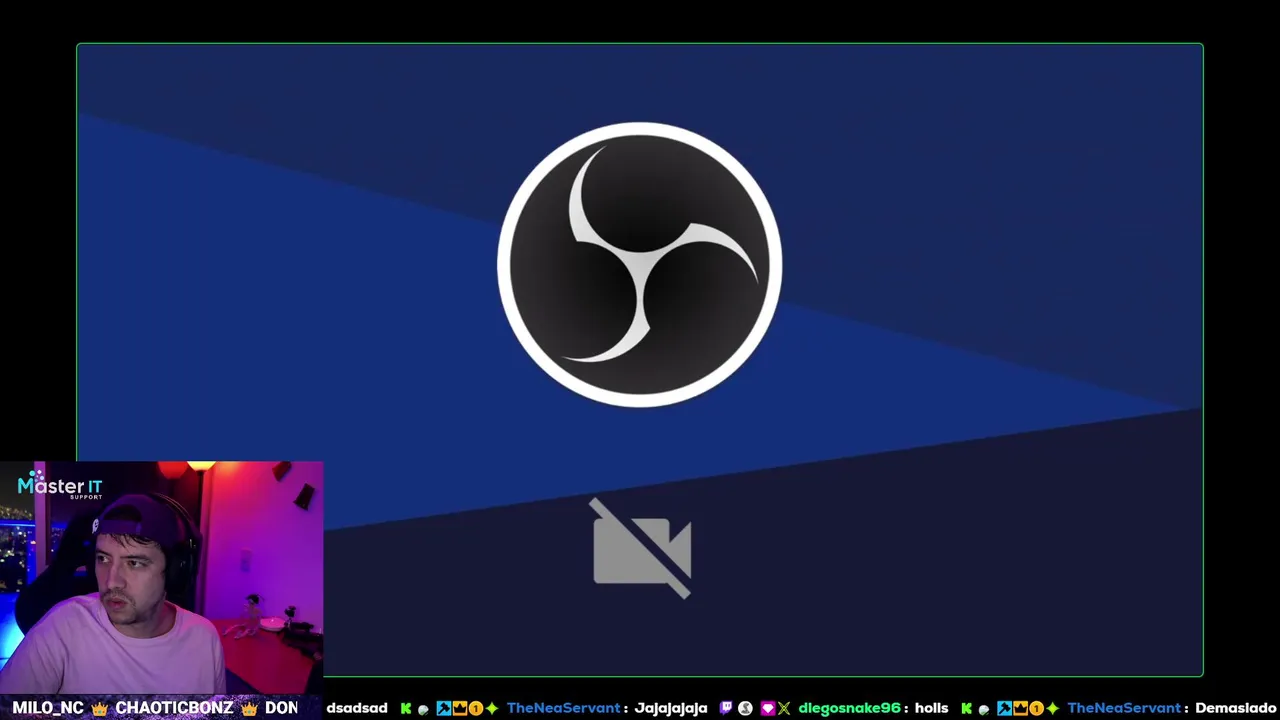
Task: Click the Master IT Support logo
Action: pyautogui.click(x=60, y=486)
